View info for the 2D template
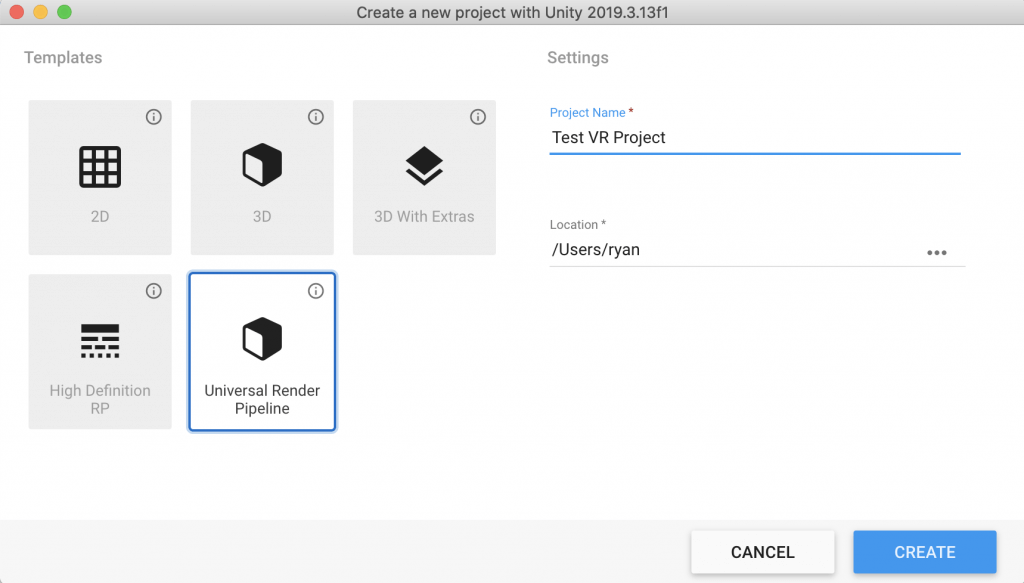The width and height of the screenshot is (1024, 583). [154, 117]
